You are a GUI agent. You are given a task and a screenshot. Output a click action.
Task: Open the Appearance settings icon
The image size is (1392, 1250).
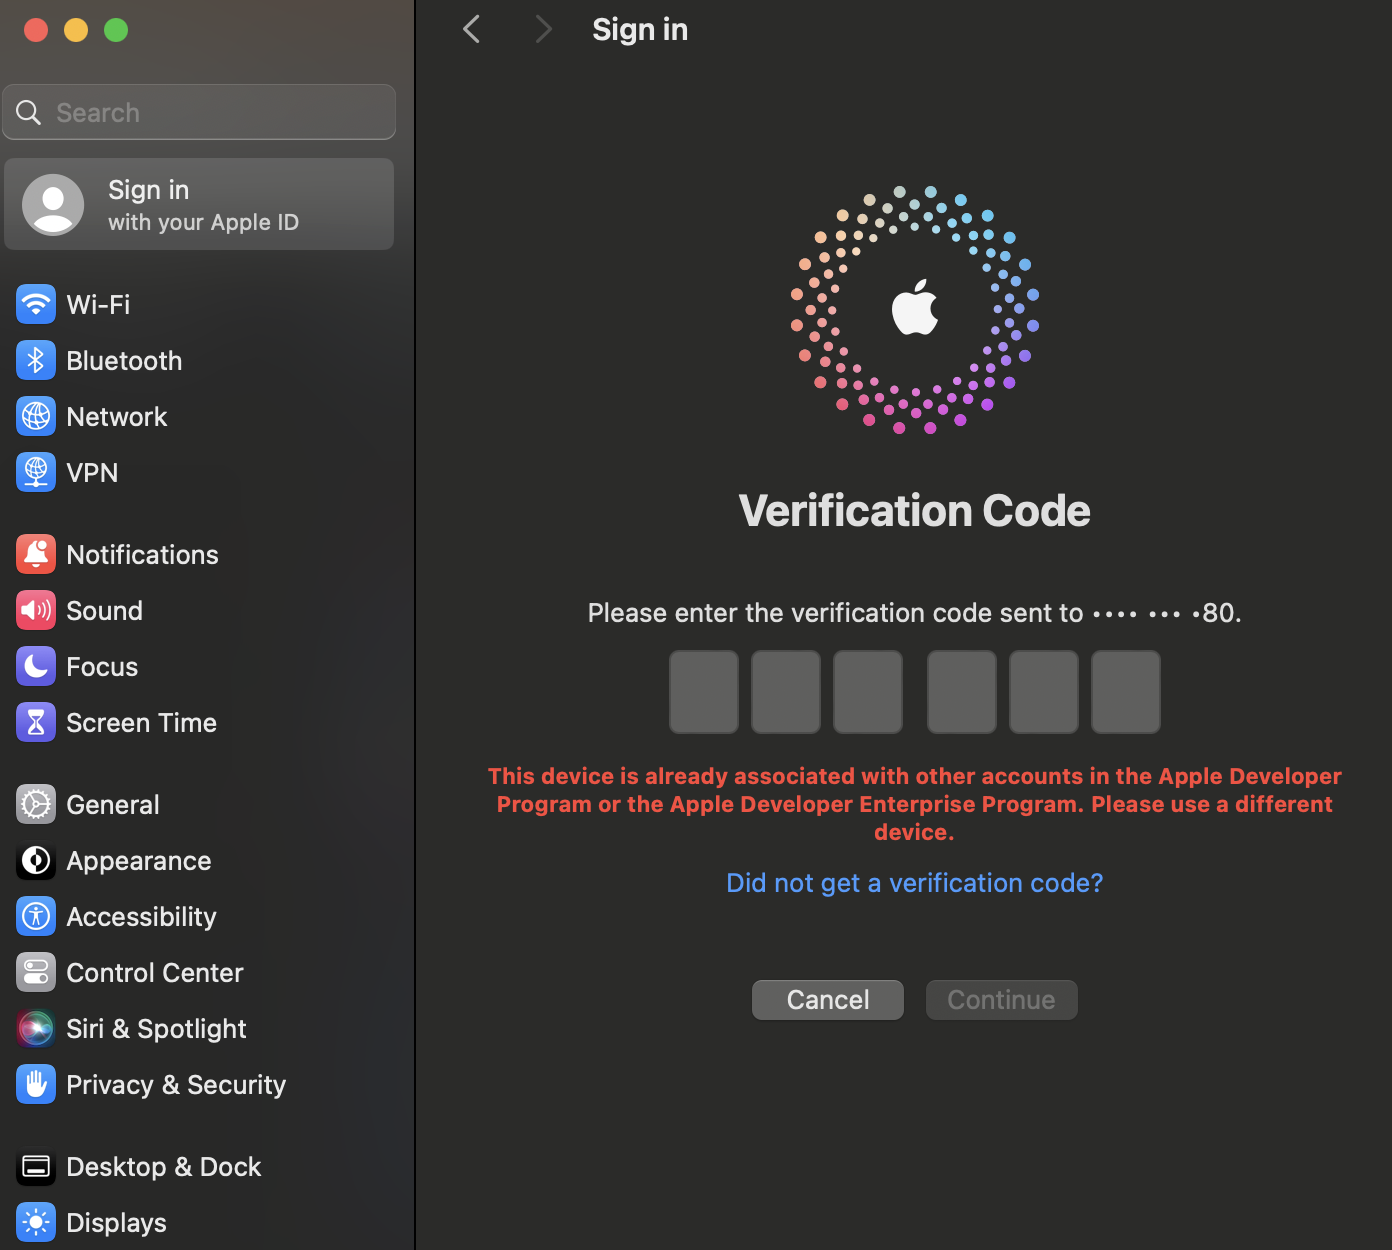pos(36,861)
